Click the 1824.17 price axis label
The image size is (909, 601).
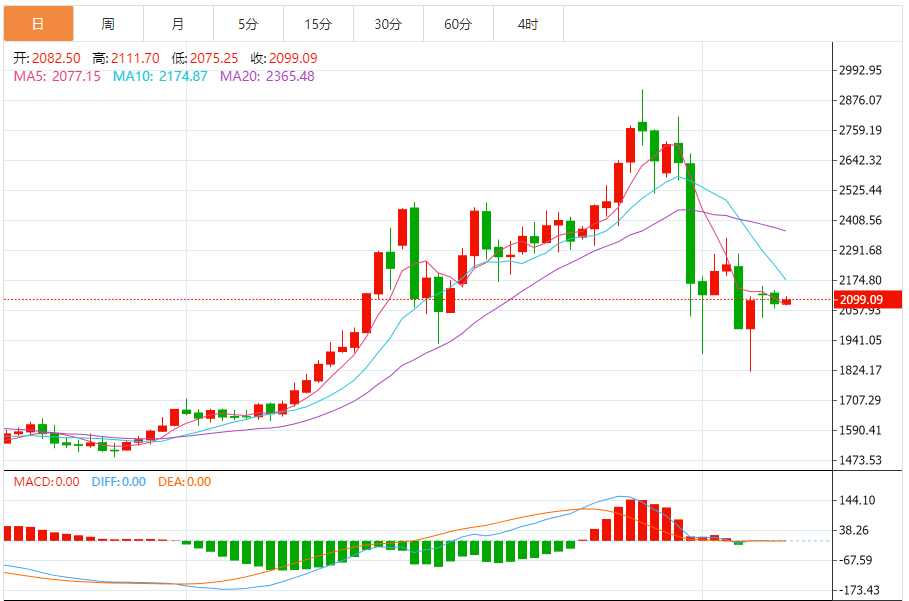tap(860, 370)
